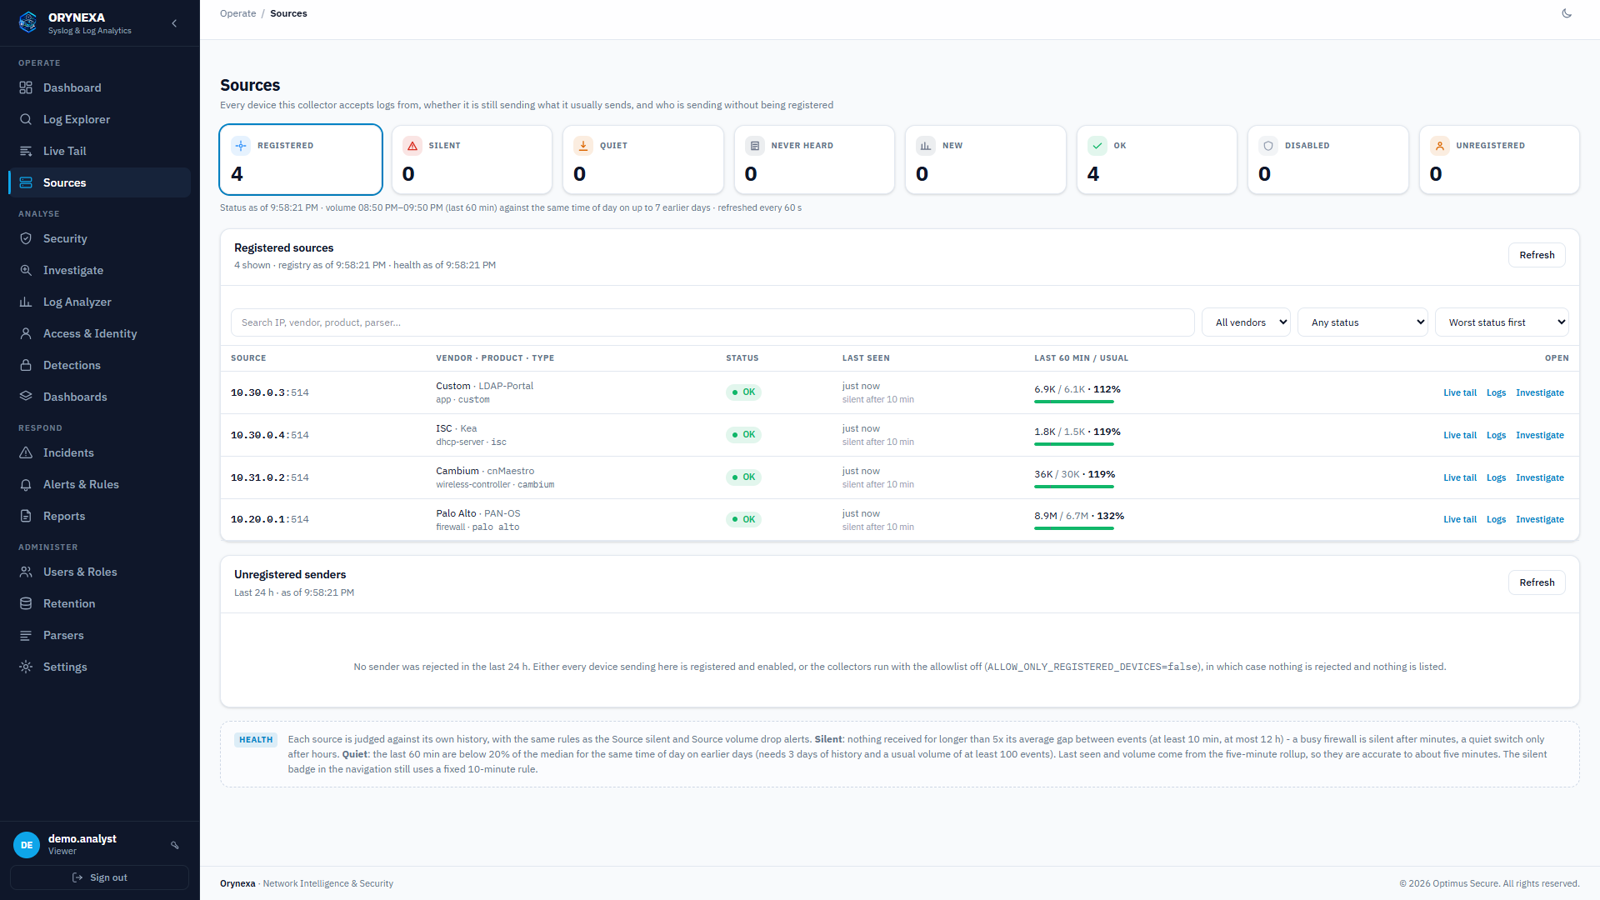
Task: Click the 112% volume bar for 10.30.0.3
Action: coord(1074,401)
